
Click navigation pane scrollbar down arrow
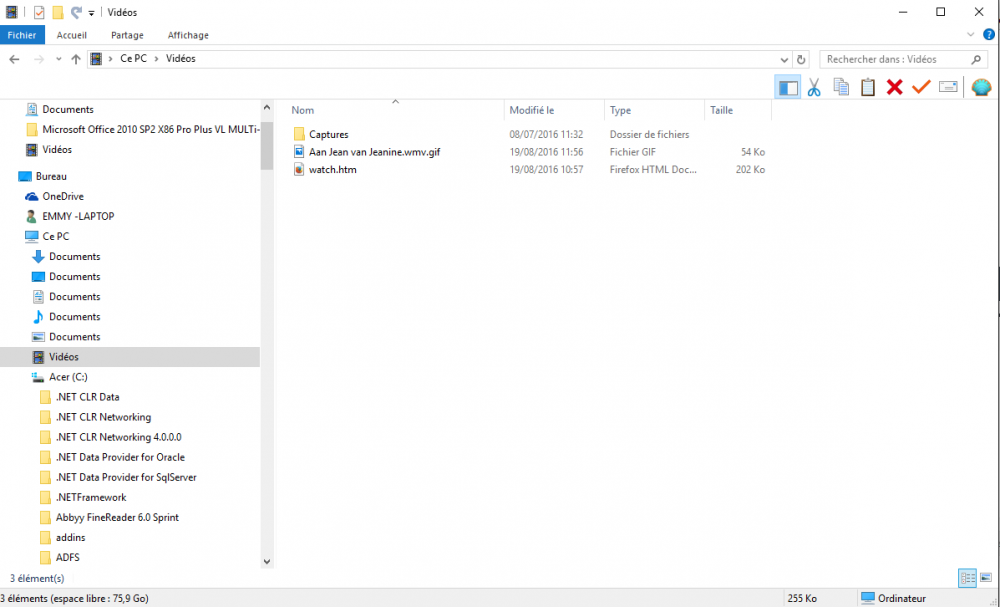point(267,562)
